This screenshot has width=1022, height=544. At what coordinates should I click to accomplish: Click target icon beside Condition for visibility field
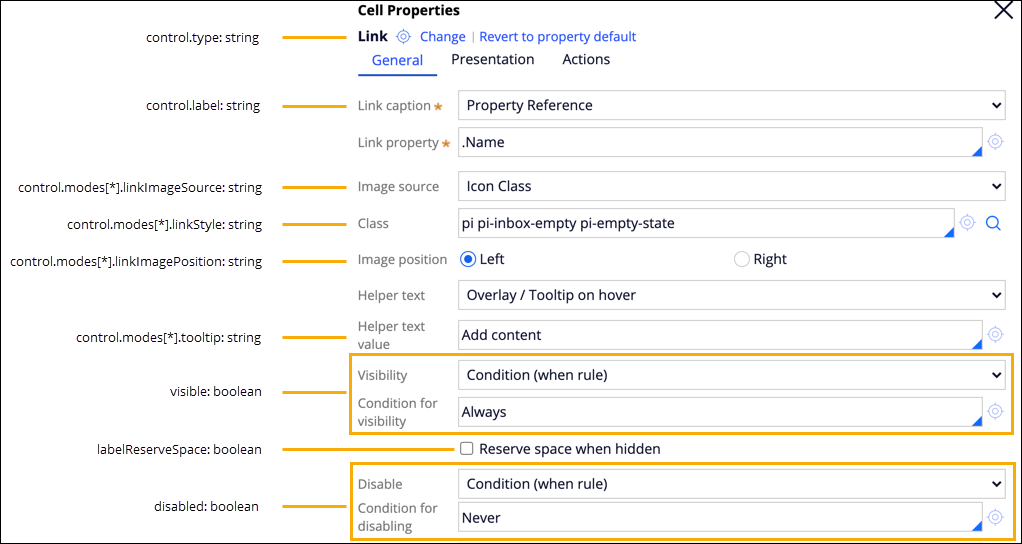[995, 411]
